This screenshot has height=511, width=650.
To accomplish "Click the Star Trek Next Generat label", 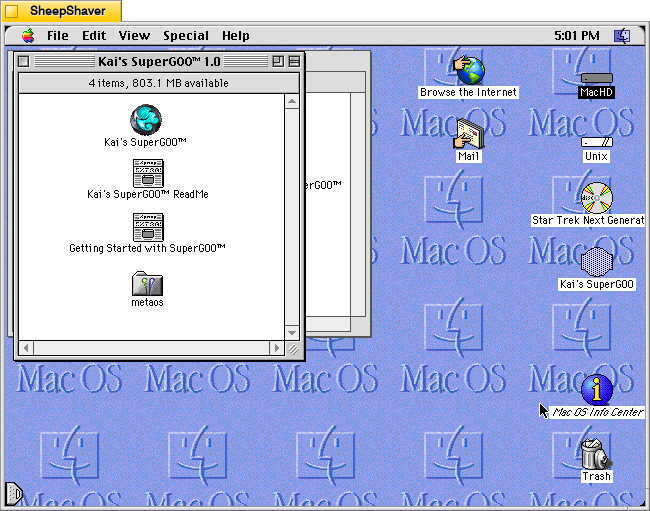I will (588, 220).
